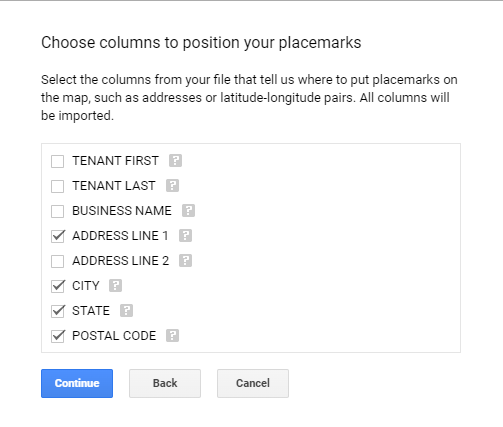
Task: Untick the POSTAL CODE checkbox
Action: tap(57, 336)
